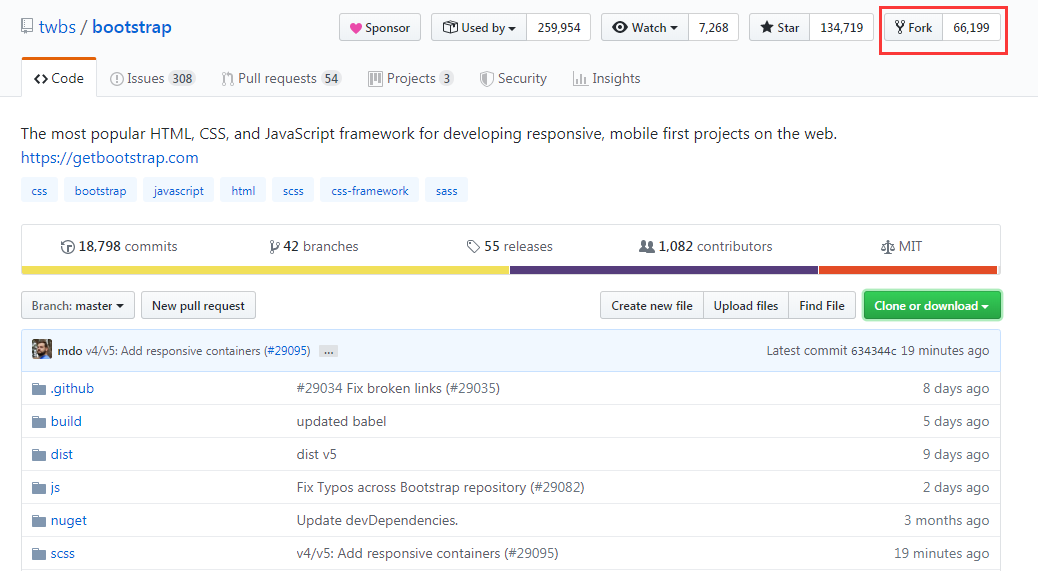Click the commits history icon
Viewport: 1038px width, 571px height.
(x=68, y=247)
